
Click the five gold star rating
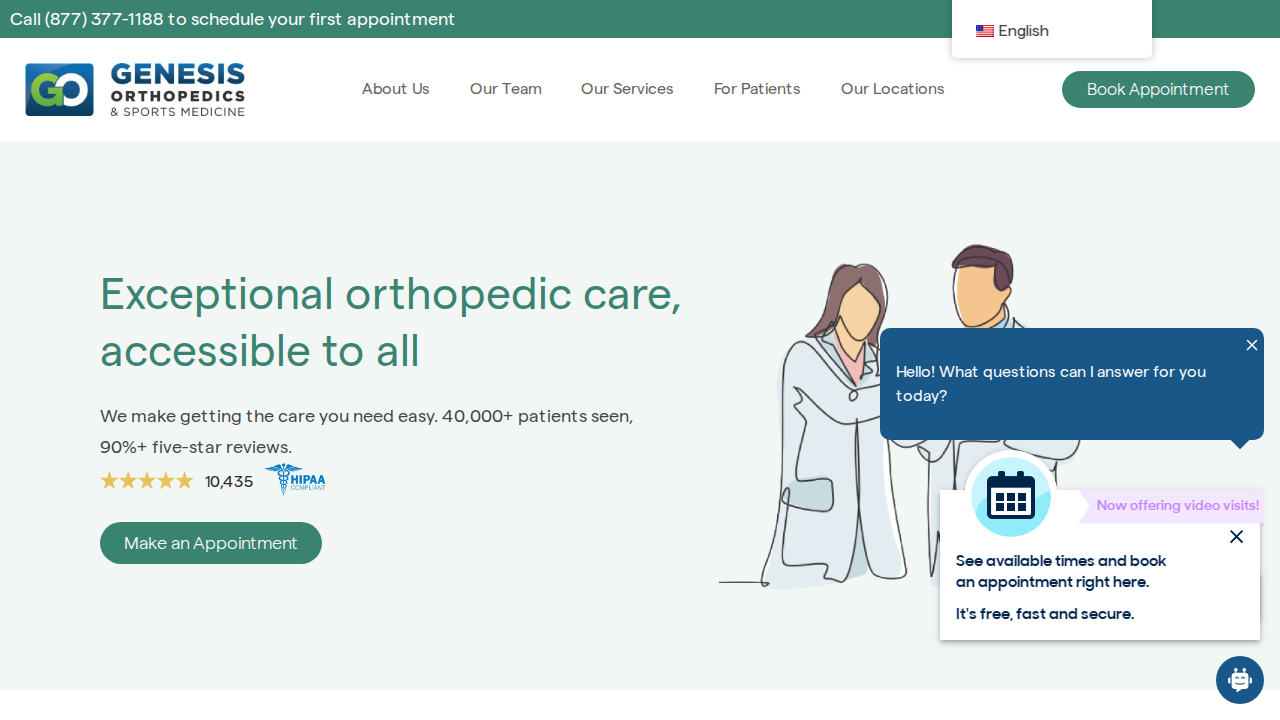(x=147, y=481)
